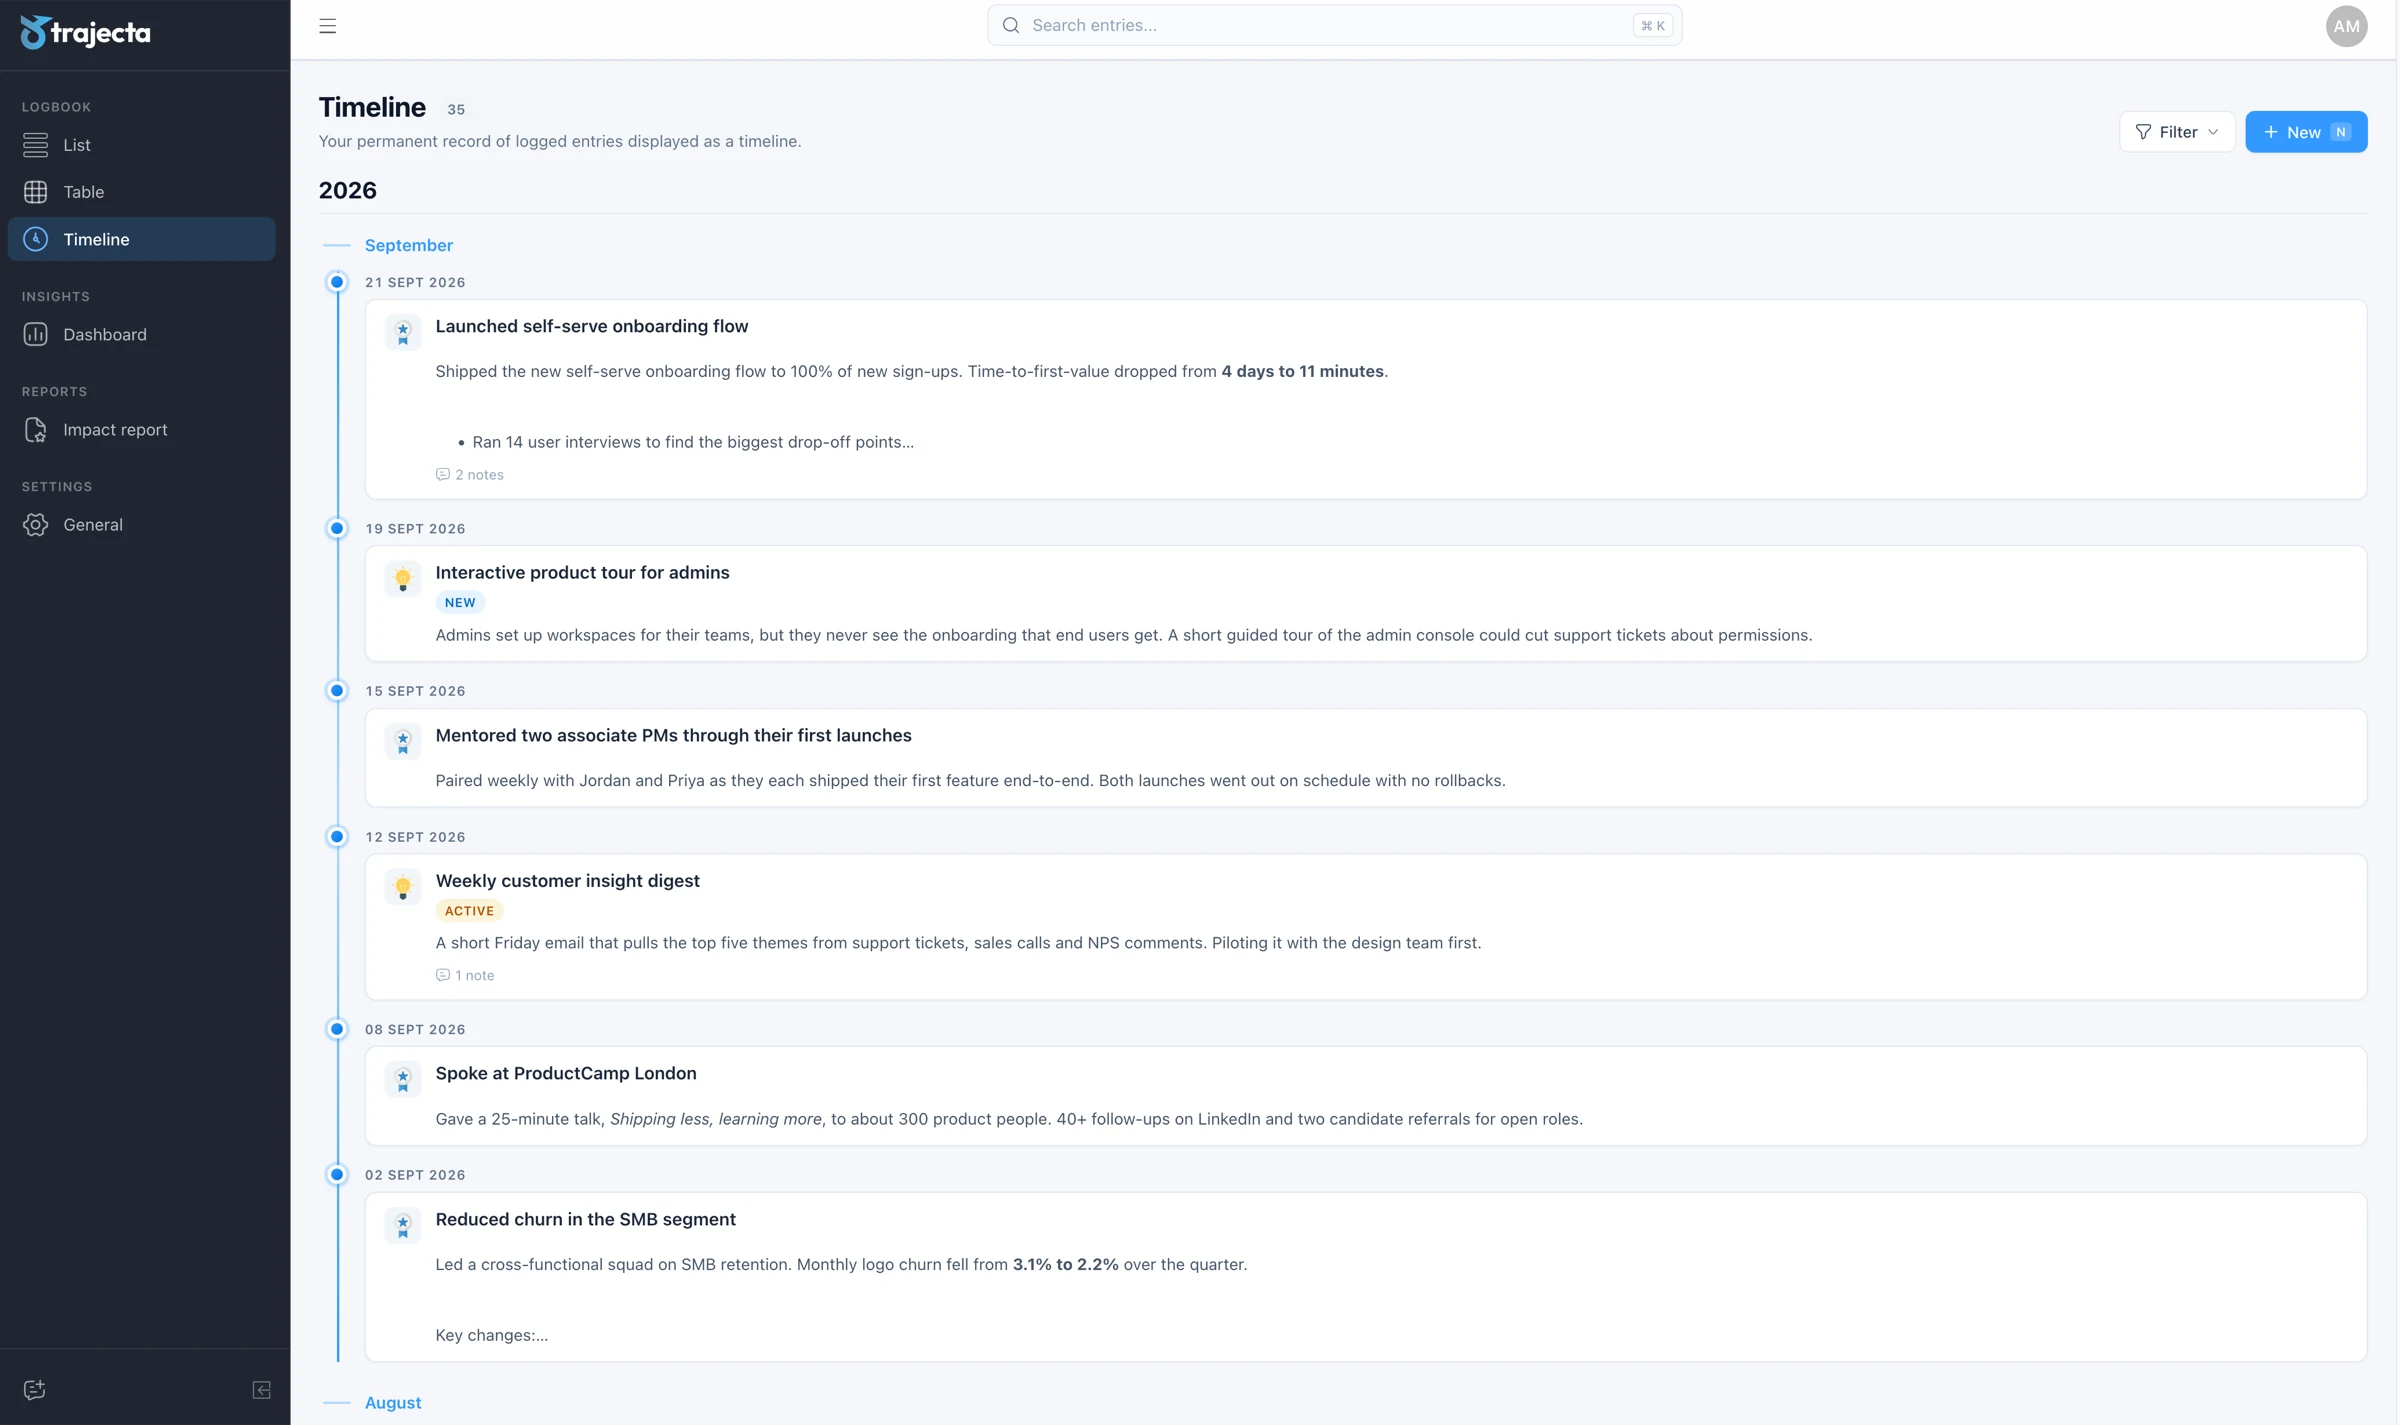
Task: Click the Impact report document icon
Action: pos(35,429)
